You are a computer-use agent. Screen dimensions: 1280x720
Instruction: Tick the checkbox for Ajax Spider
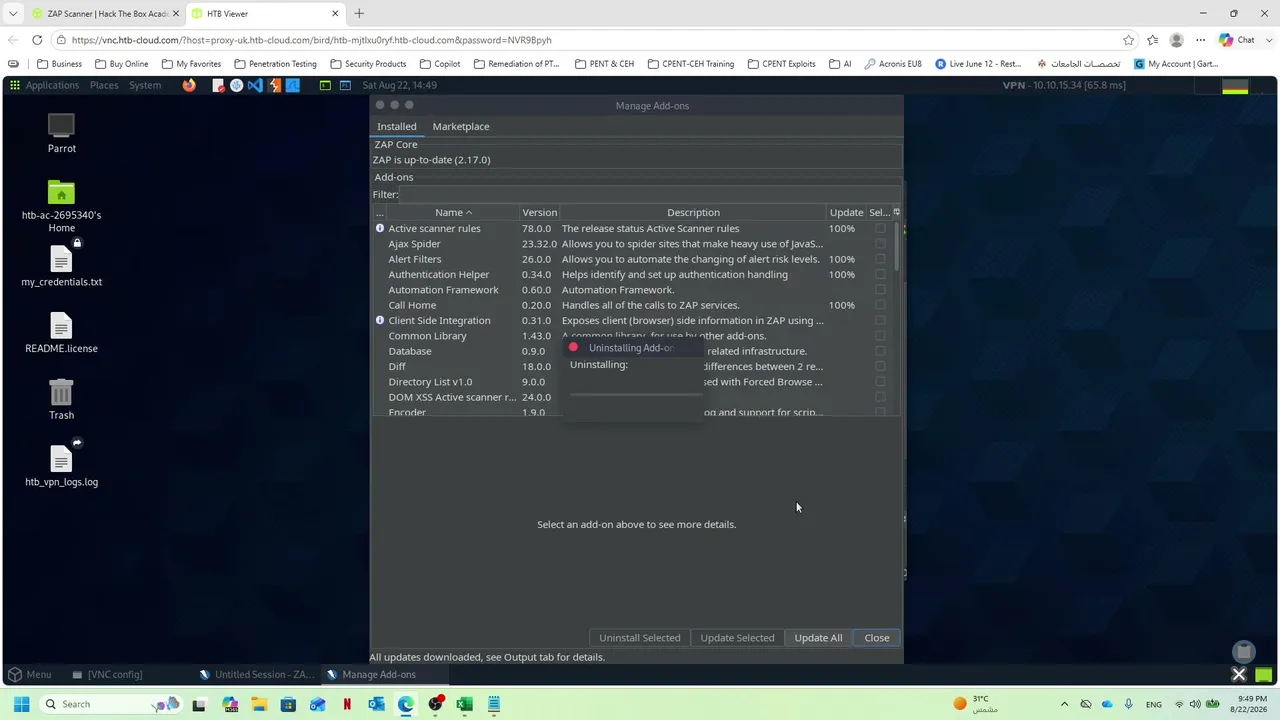[880, 244]
